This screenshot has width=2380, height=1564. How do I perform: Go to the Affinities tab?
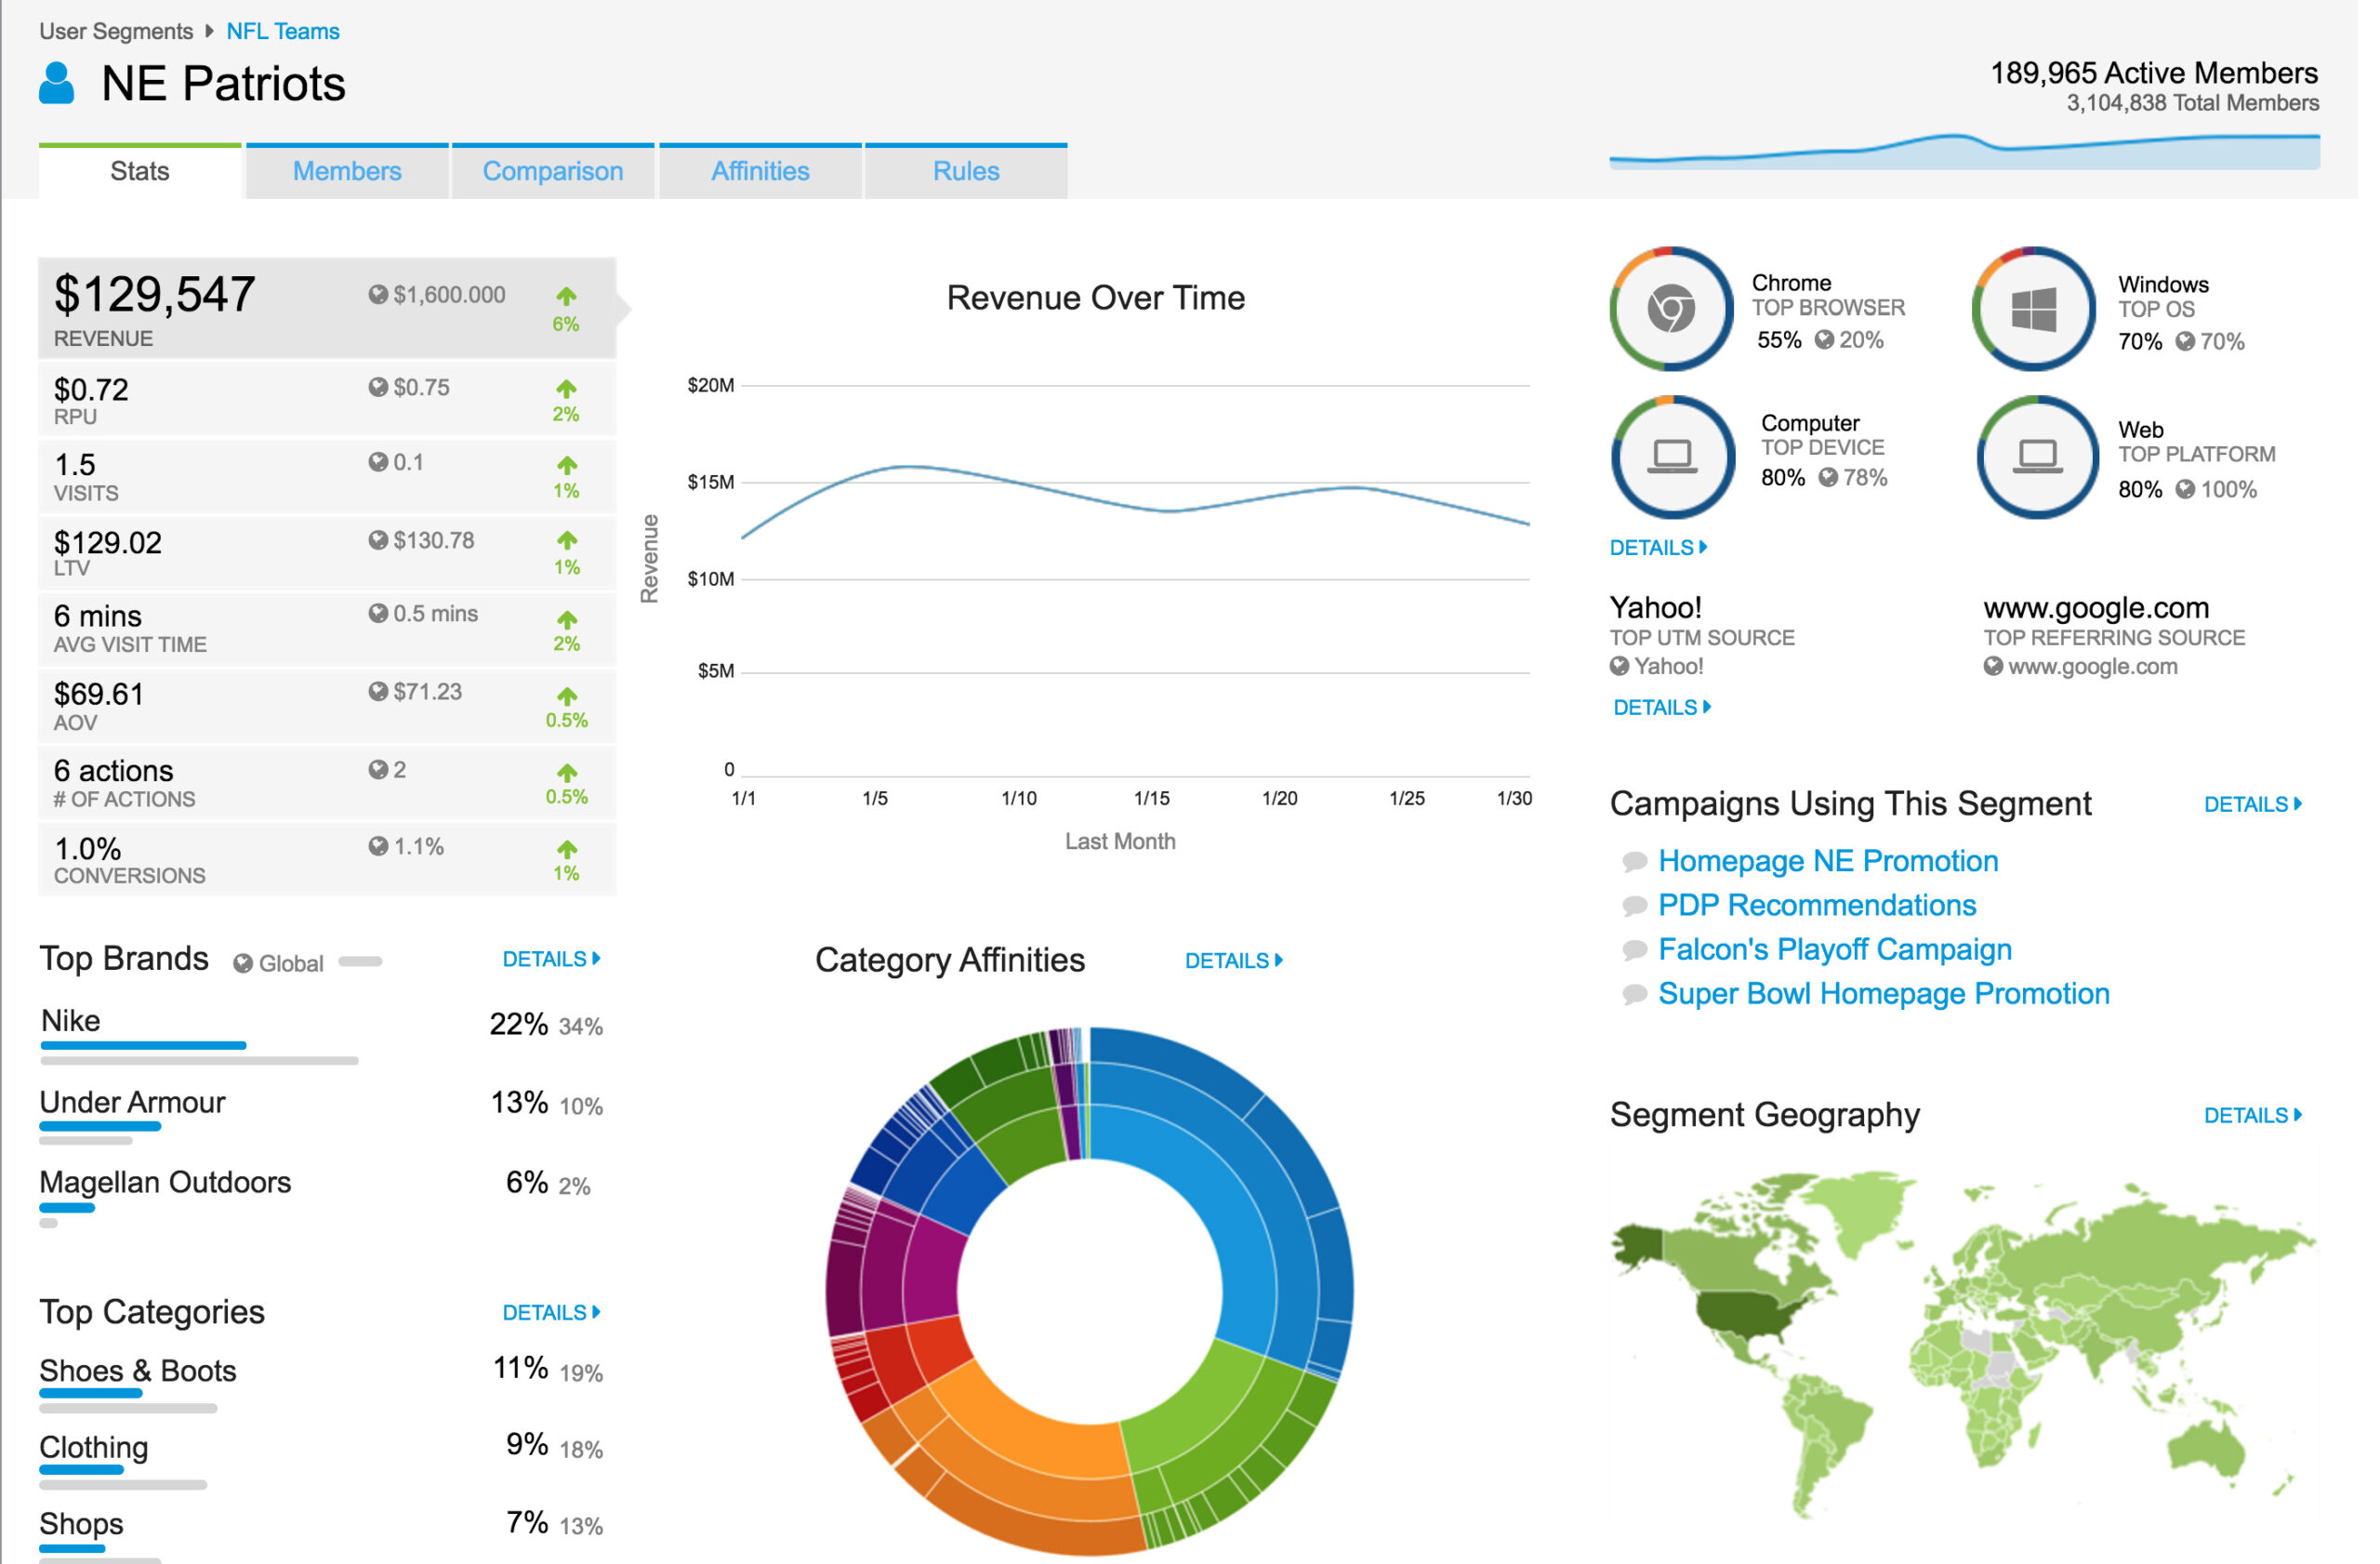coord(760,171)
